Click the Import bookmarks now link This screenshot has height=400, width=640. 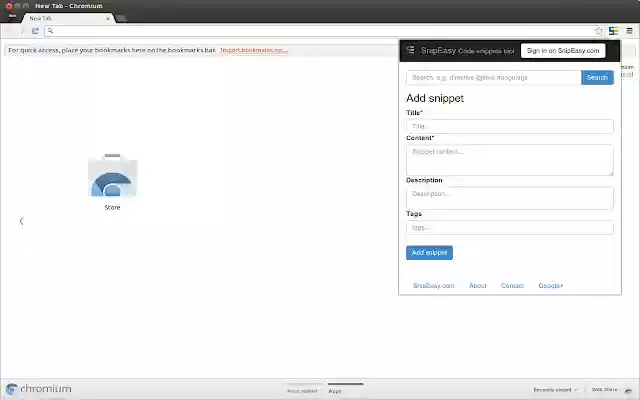[254, 50]
